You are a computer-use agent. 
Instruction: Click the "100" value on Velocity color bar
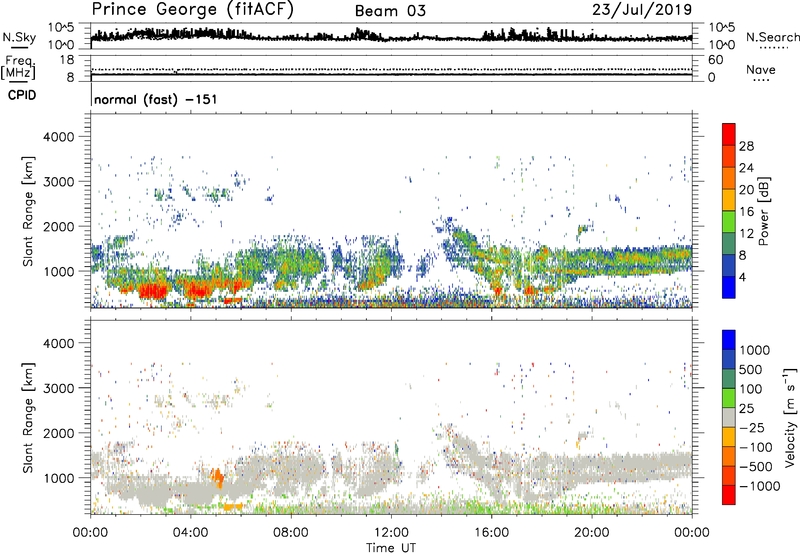pos(751,389)
